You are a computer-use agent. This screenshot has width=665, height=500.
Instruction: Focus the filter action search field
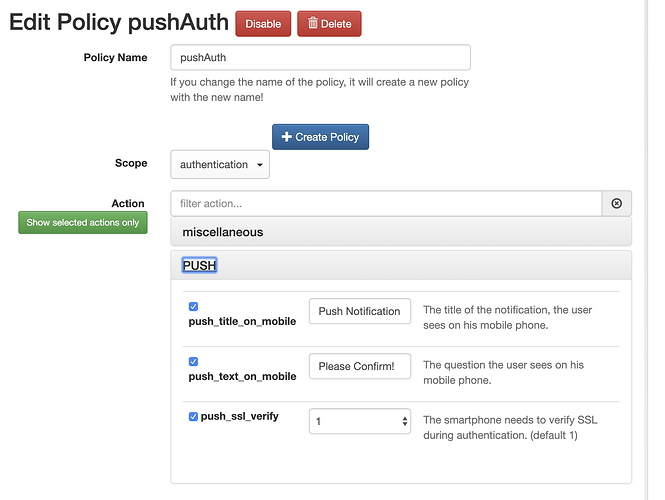coord(386,204)
